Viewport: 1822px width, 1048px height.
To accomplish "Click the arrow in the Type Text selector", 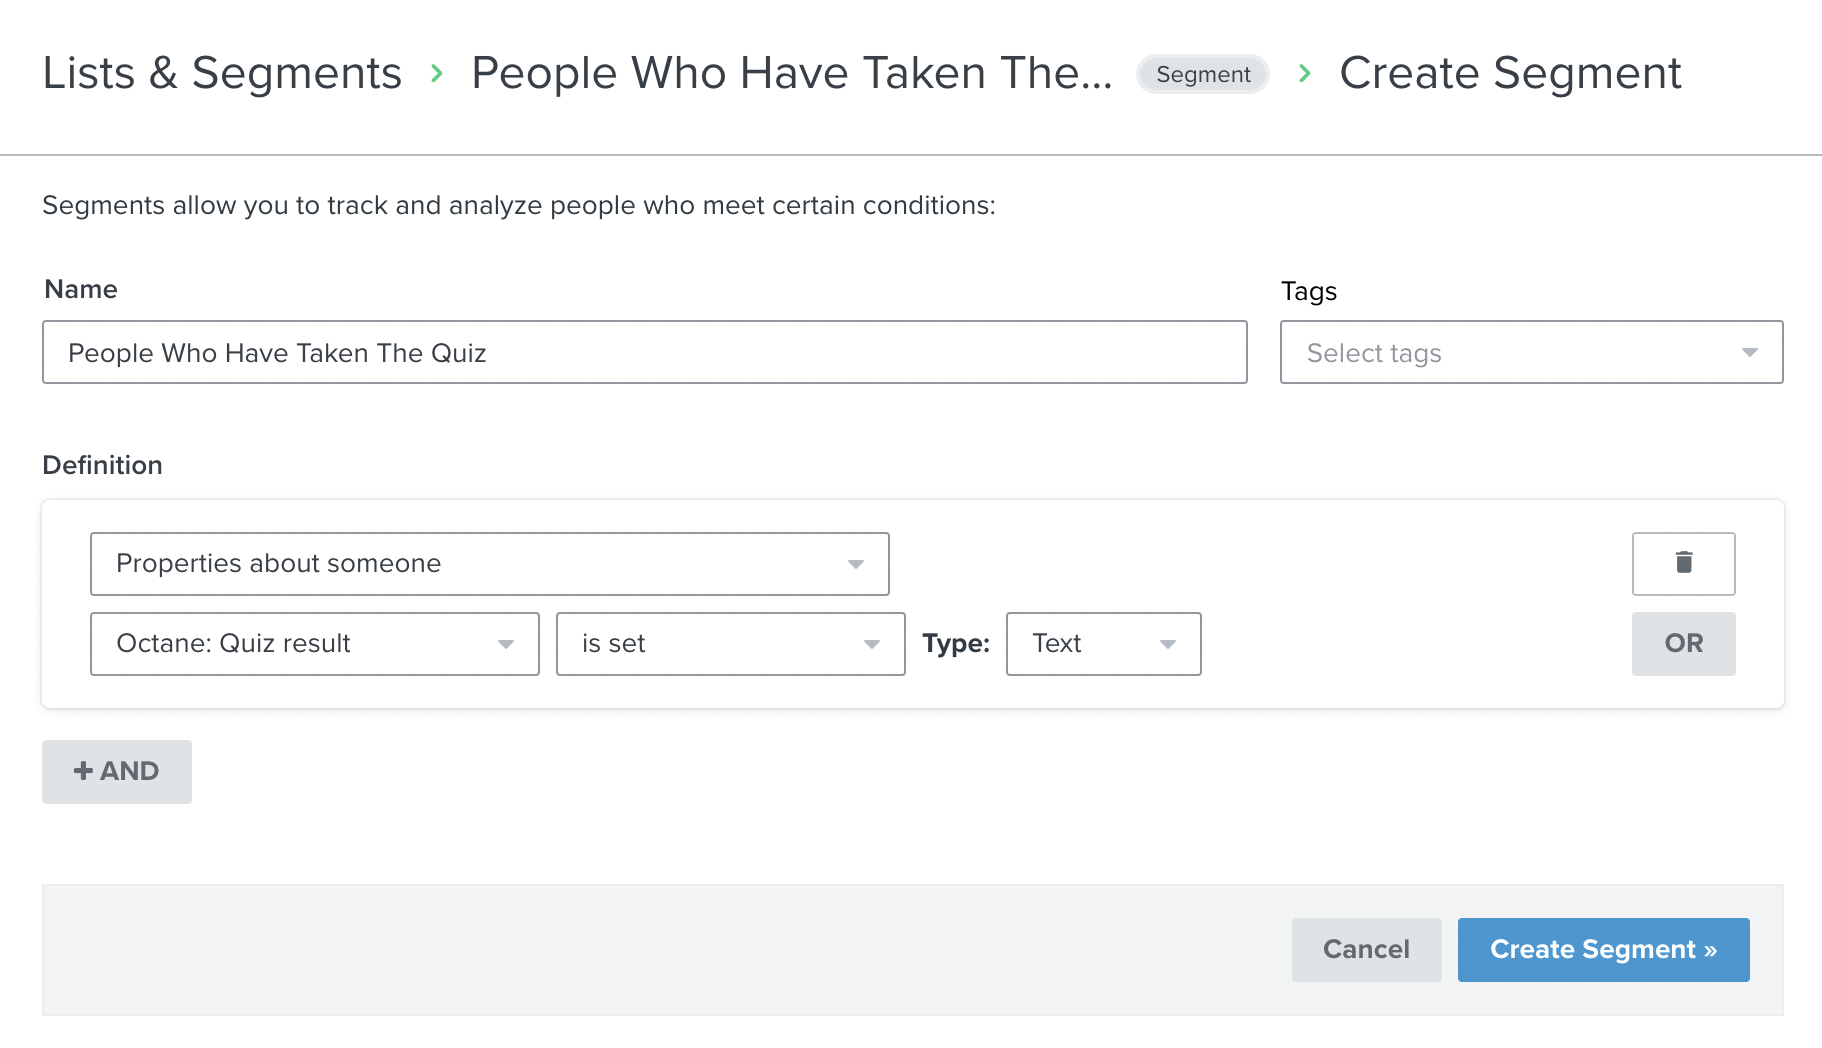I will tap(1168, 644).
